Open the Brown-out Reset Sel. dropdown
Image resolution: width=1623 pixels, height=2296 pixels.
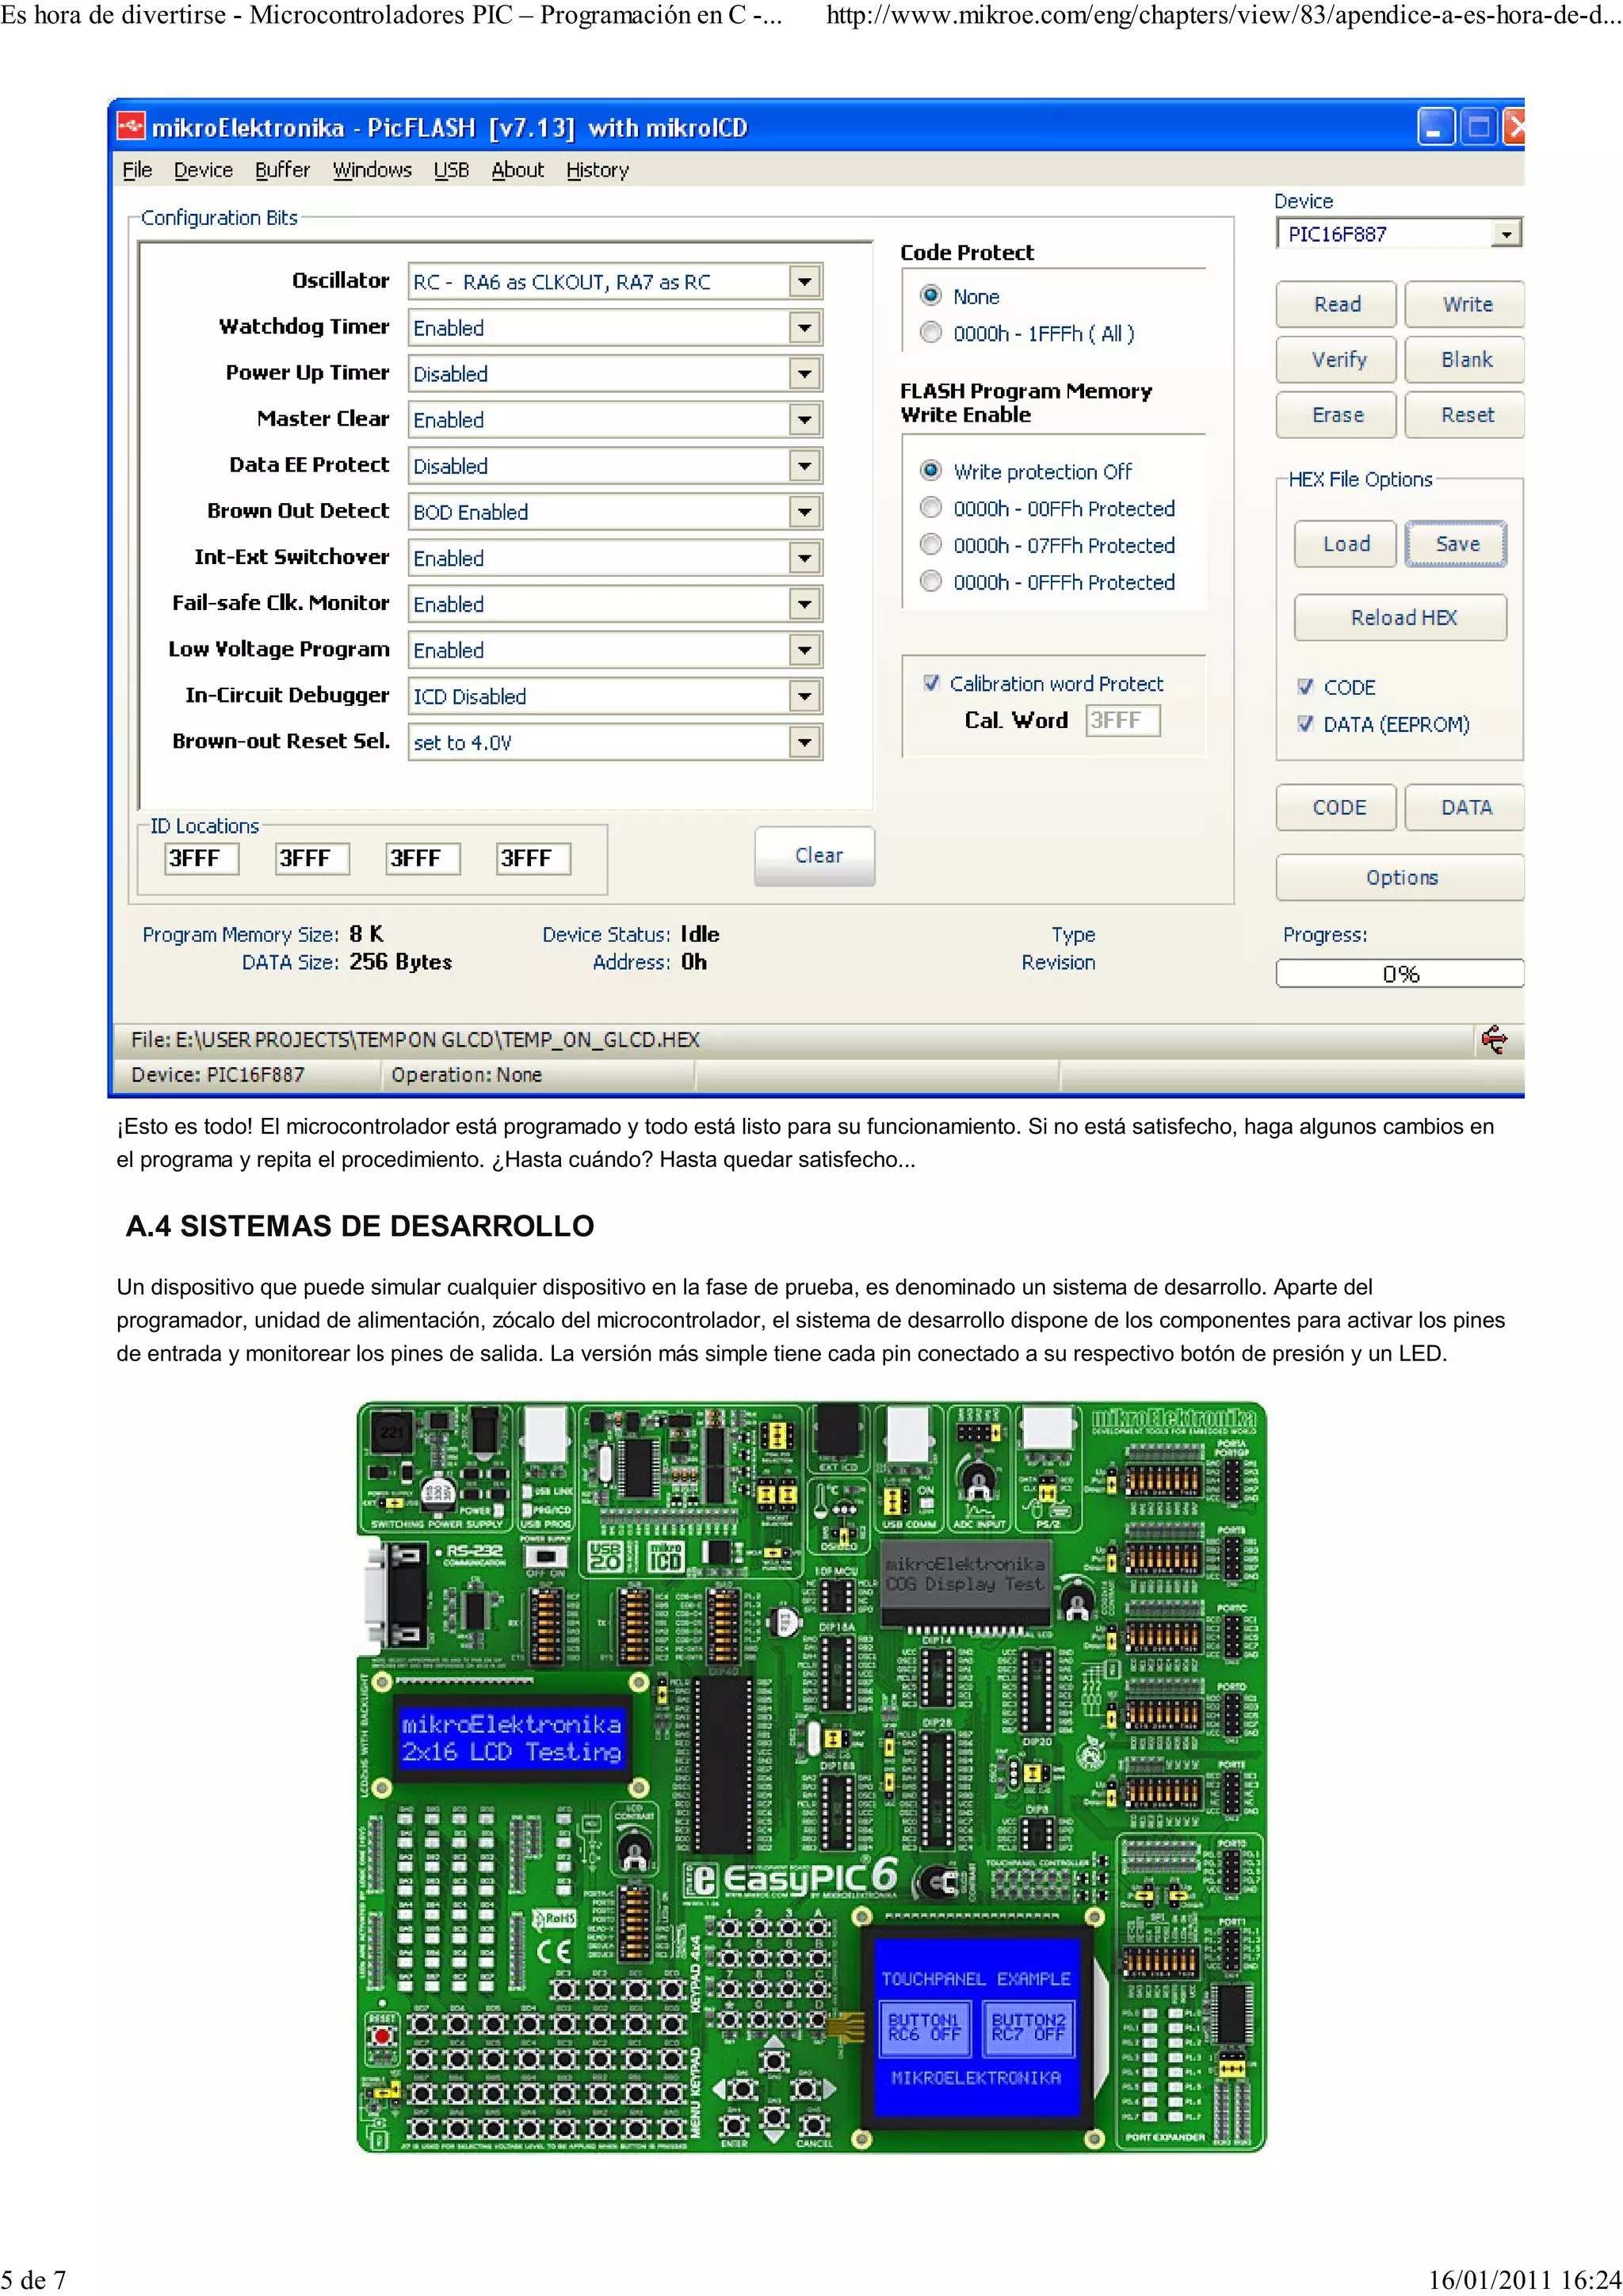coord(804,742)
